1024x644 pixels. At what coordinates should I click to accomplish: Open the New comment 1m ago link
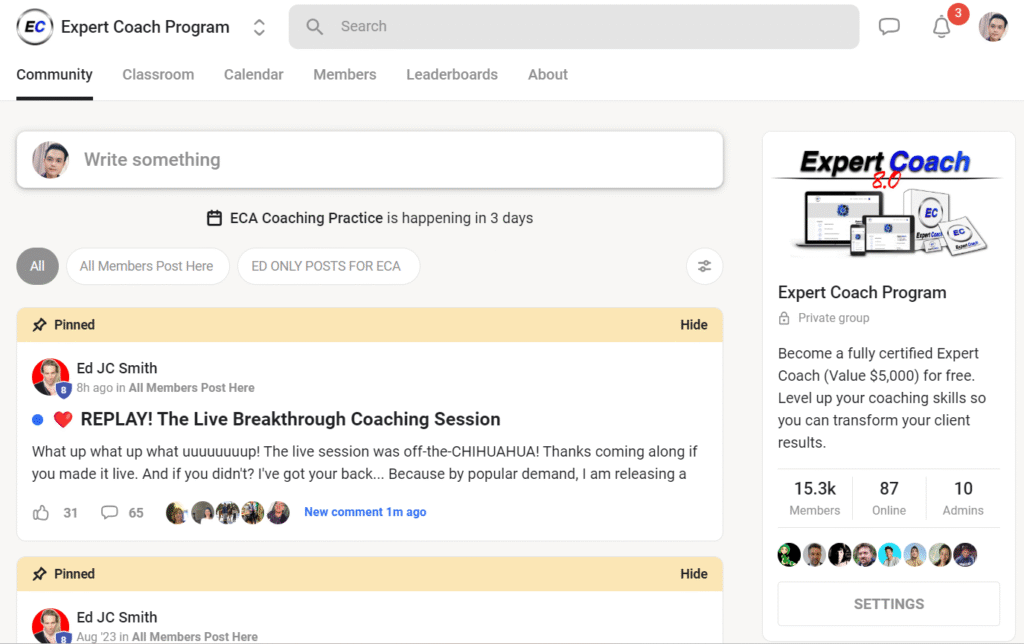[365, 512]
